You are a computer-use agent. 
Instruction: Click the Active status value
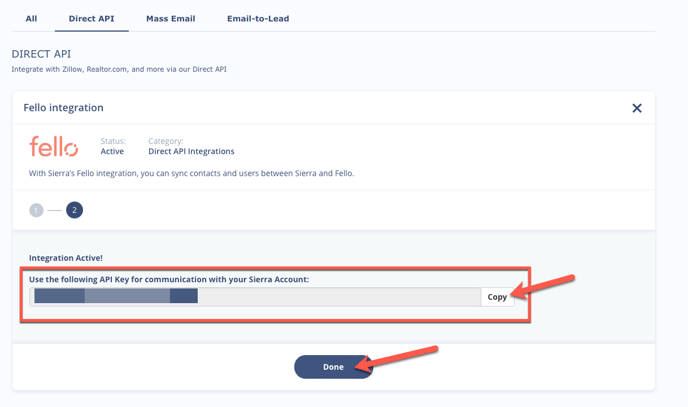pyautogui.click(x=112, y=151)
